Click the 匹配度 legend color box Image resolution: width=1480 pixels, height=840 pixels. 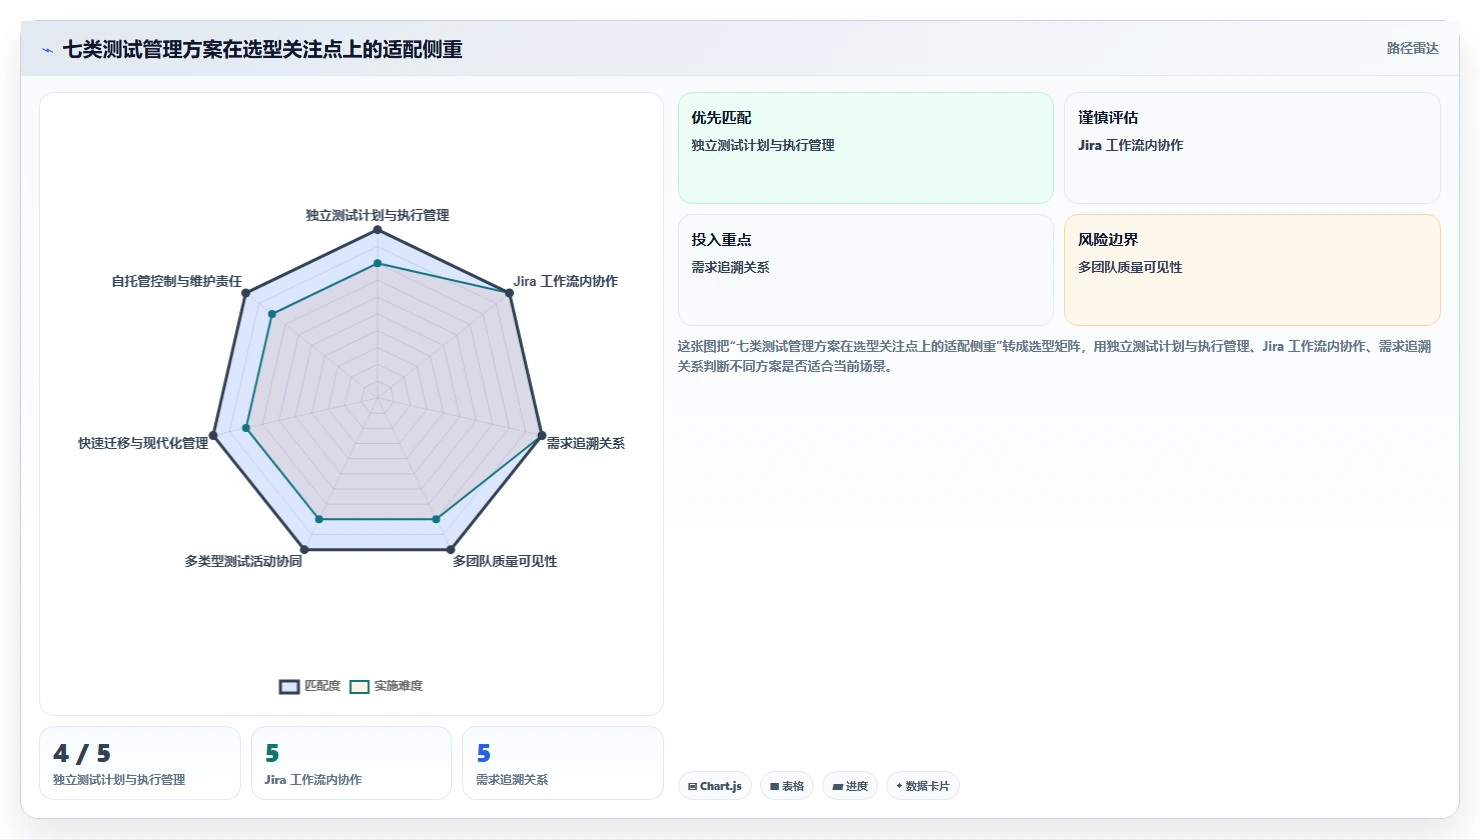pos(289,686)
